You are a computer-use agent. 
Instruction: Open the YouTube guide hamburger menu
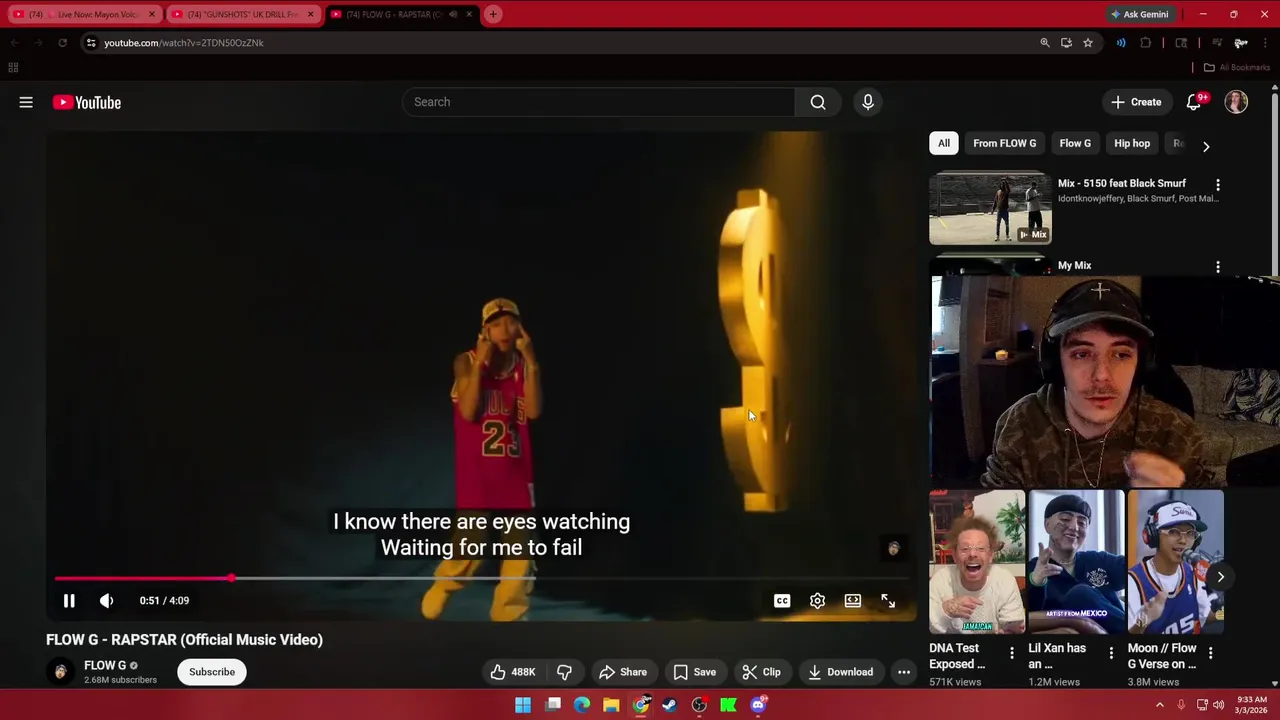coord(26,102)
